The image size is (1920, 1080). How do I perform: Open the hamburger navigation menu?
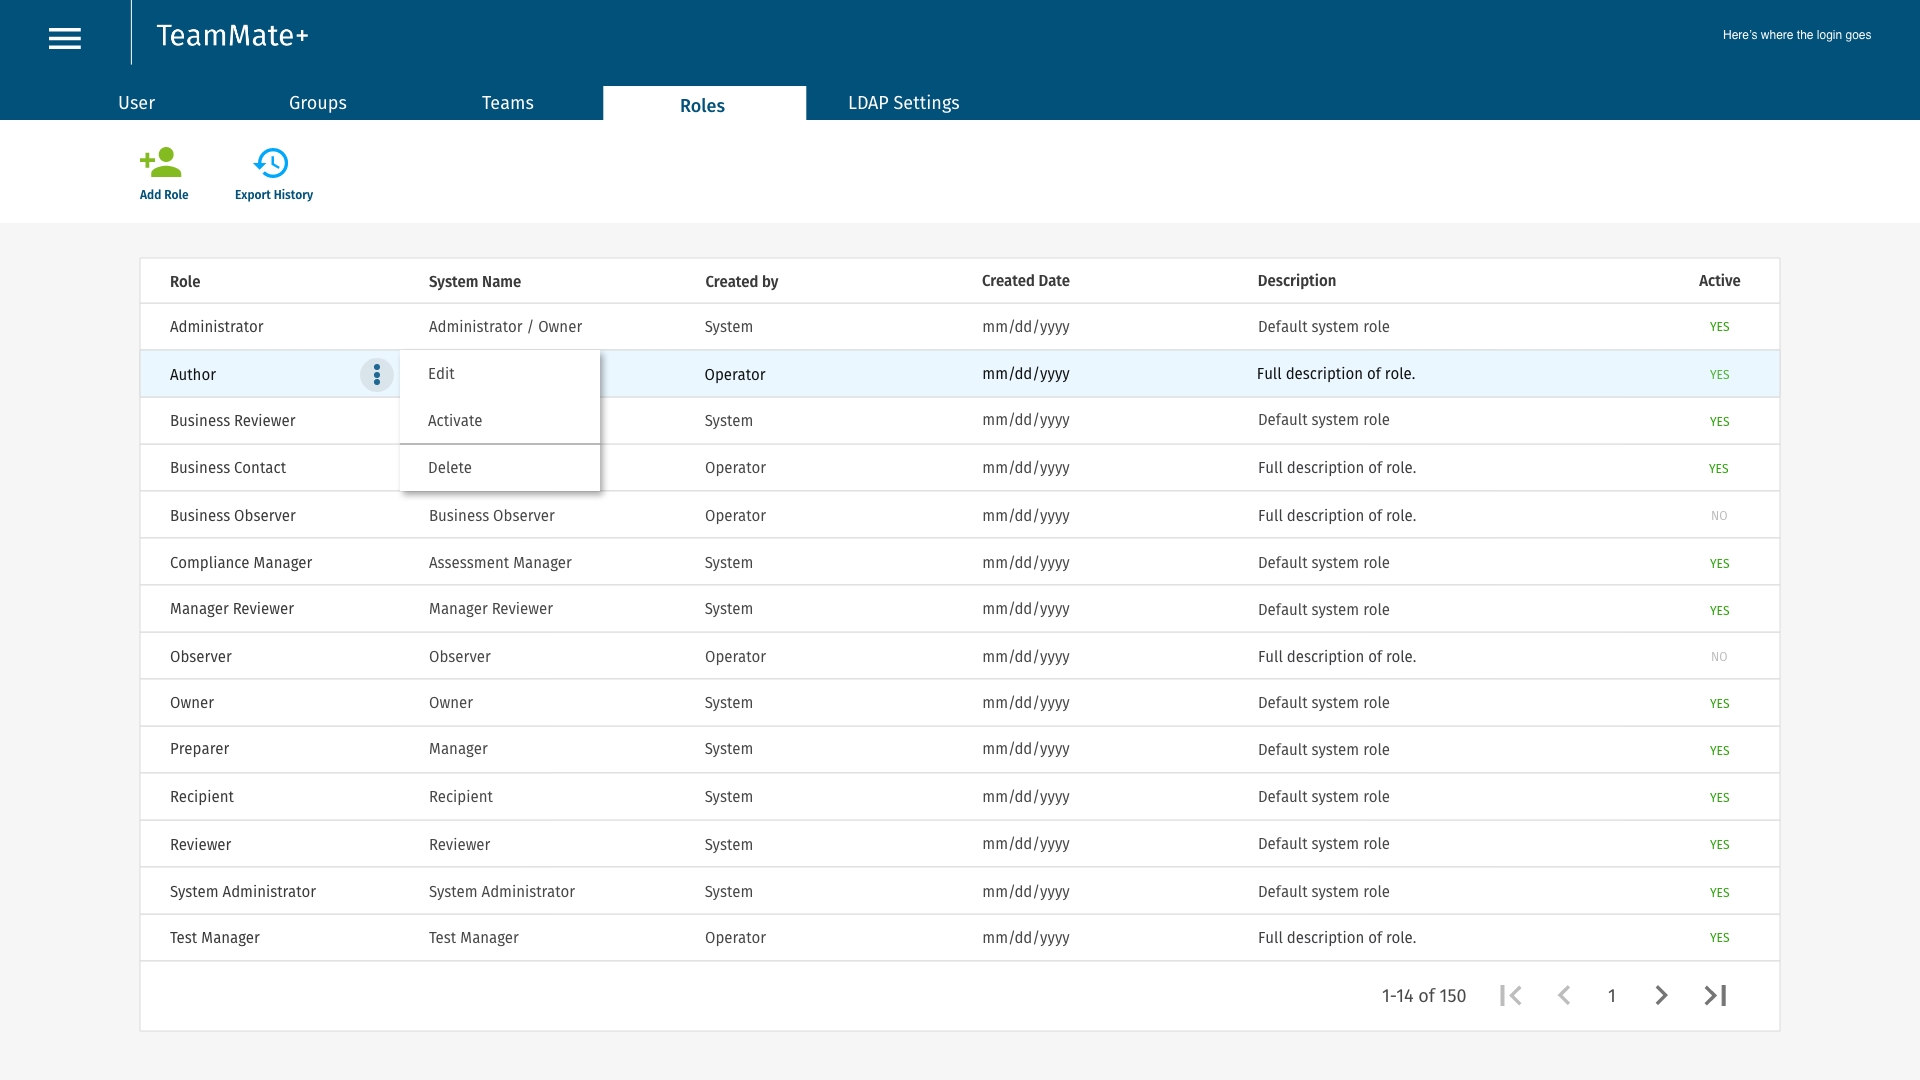(65, 38)
